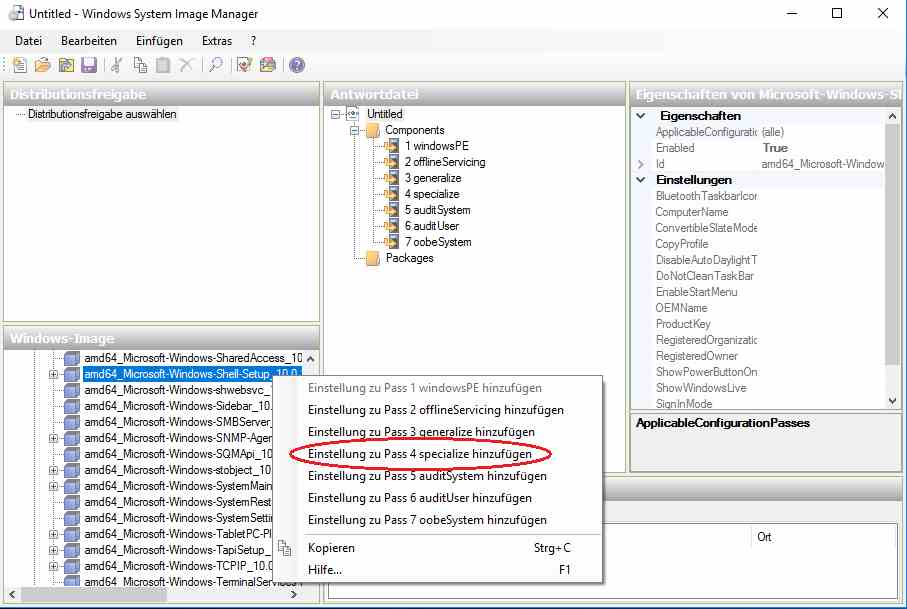Click the Enabled True value
The height and width of the screenshot is (609, 907).
tap(775, 148)
